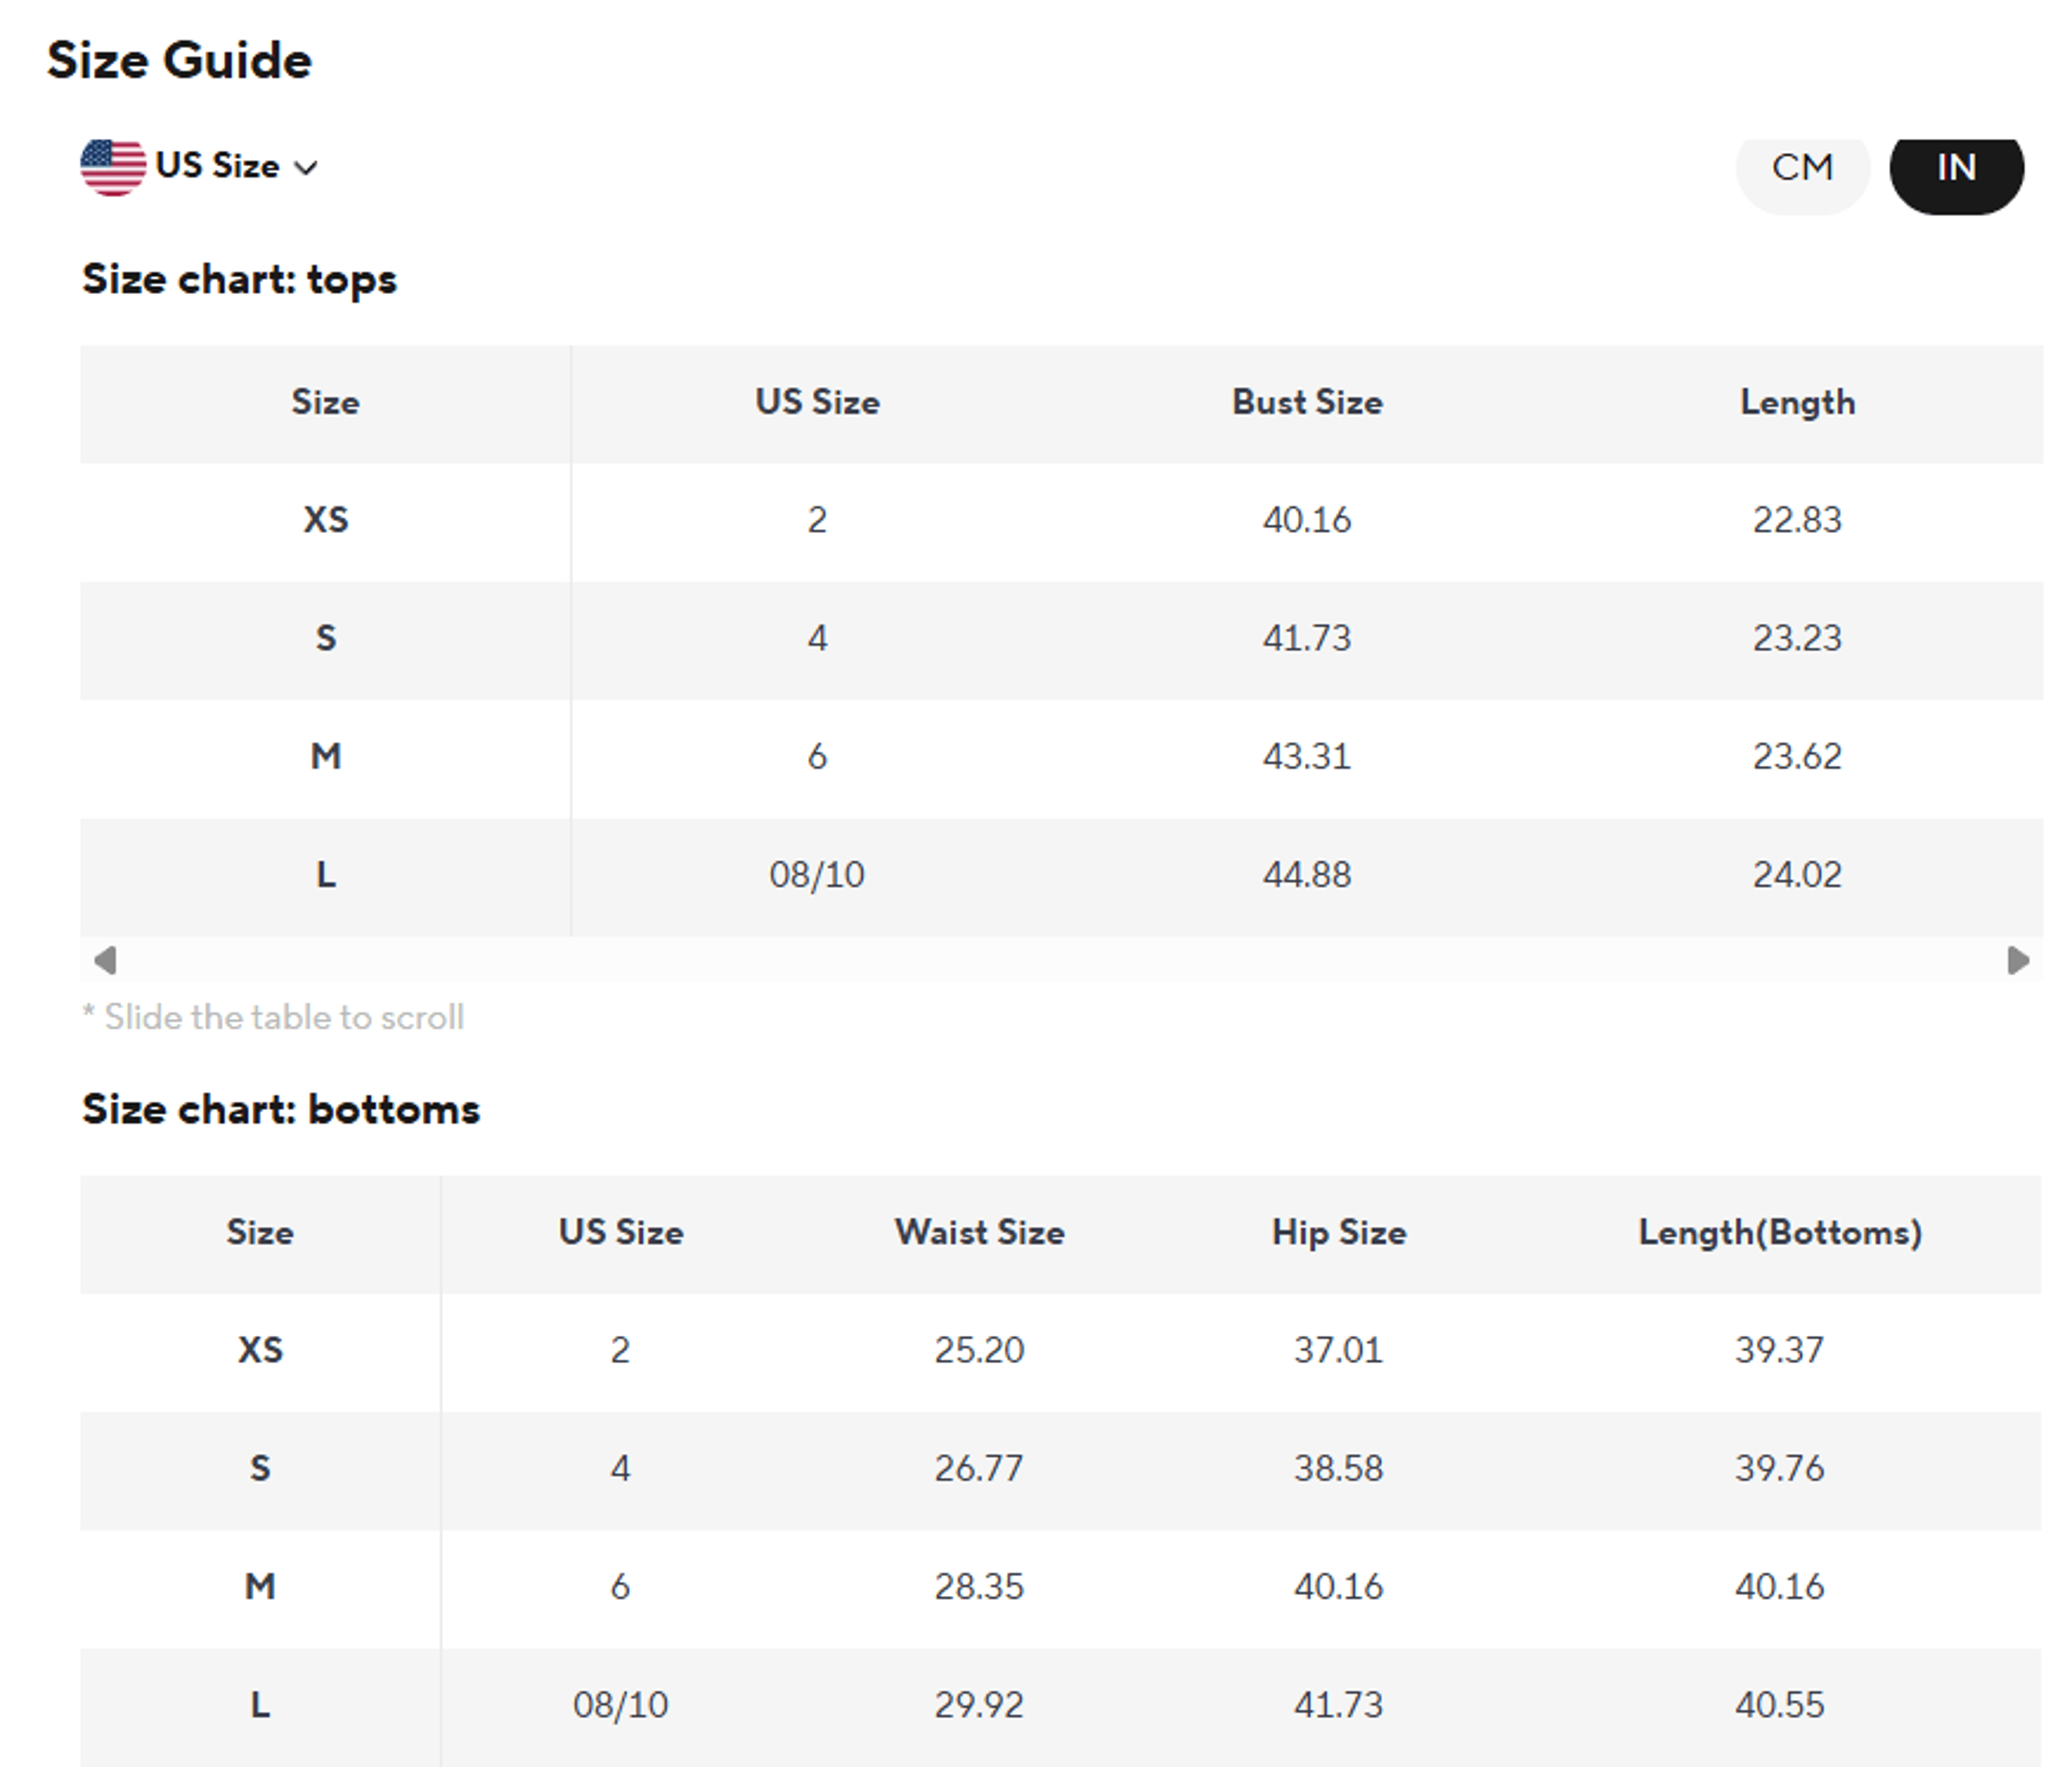Click the 24.02 length cell
The image size is (2072, 1767).
click(1797, 875)
